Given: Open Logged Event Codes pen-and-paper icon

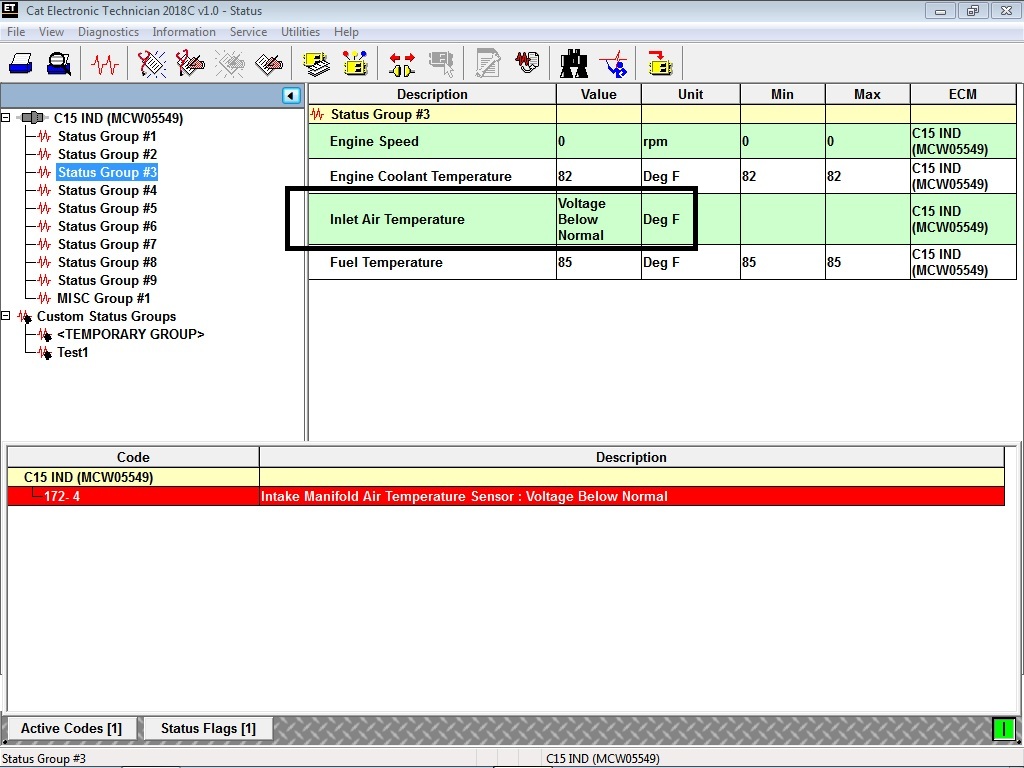Looking at the screenshot, I should click(x=268, y=64).
